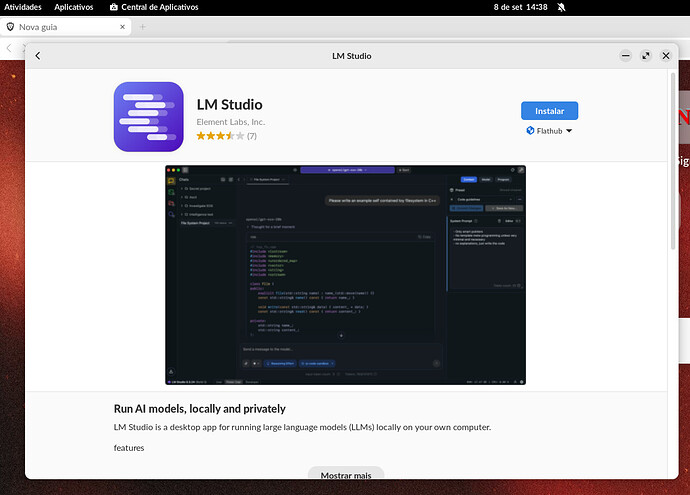Click the browser back arrow
690x495 pixels.
pyautogui.click(x=9, y=48)
